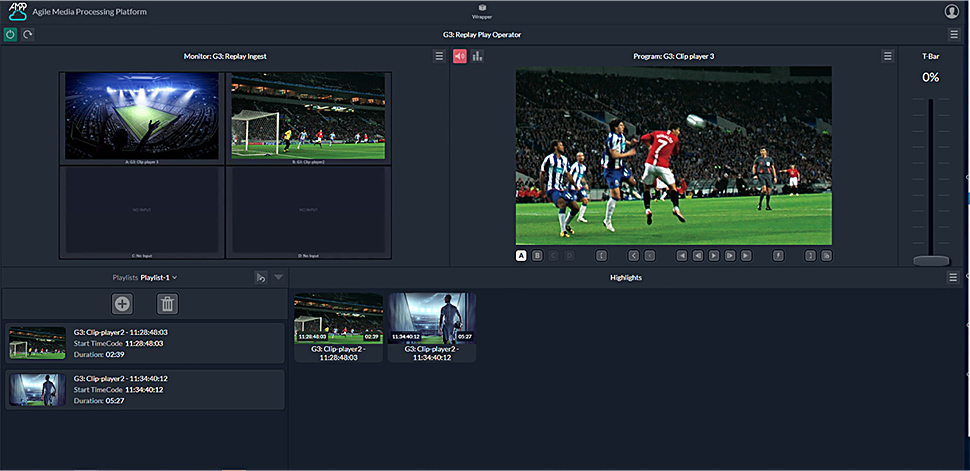970x471 pixels.
Task: Add a clip with the plus button
Action: [x=122, y=304]
